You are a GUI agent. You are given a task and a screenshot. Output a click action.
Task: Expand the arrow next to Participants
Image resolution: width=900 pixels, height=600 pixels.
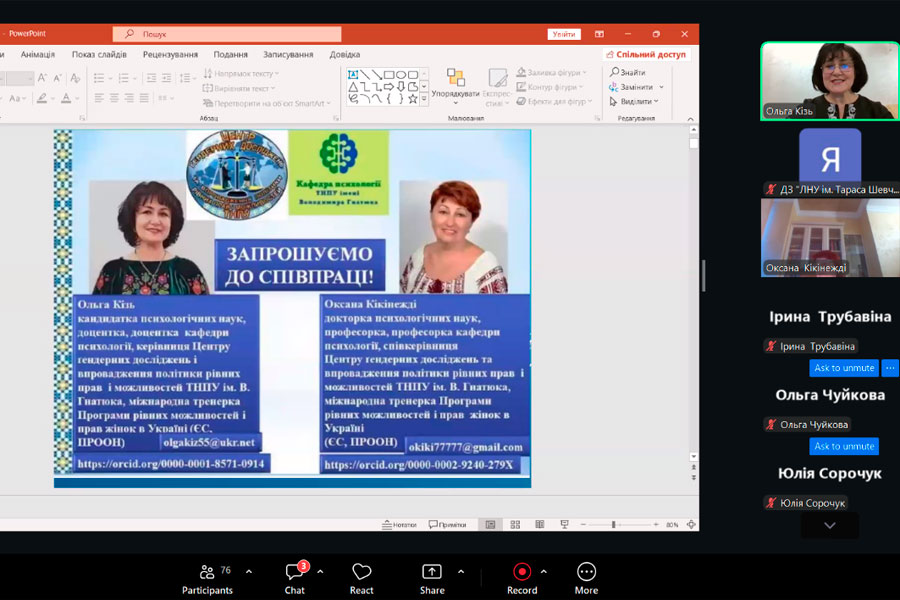[x=249, y=572]
